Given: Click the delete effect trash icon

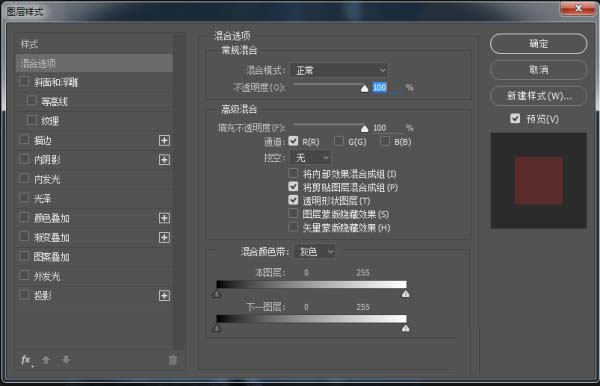Looking at the screenshot, I should (173, 360).
